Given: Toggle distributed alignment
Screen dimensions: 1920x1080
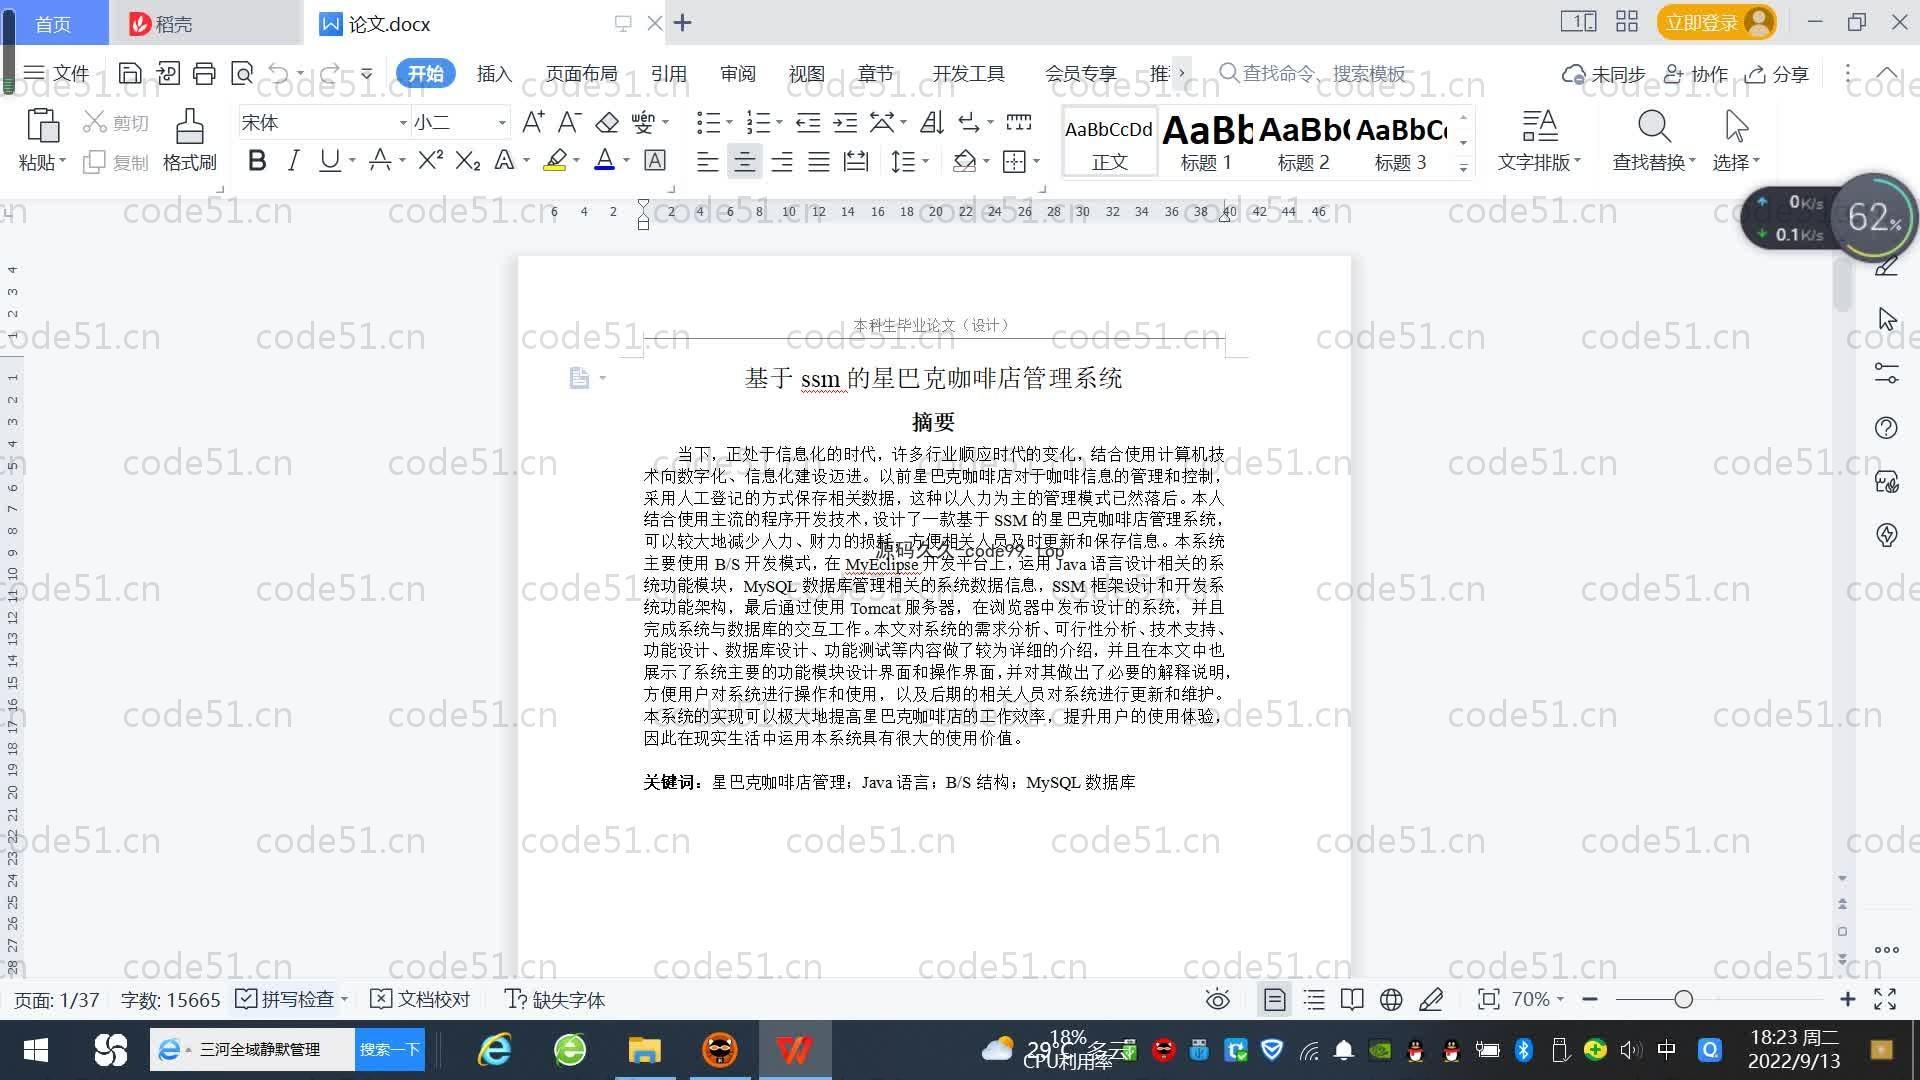Looking at the screenshot, I should (x=856, y=161).
